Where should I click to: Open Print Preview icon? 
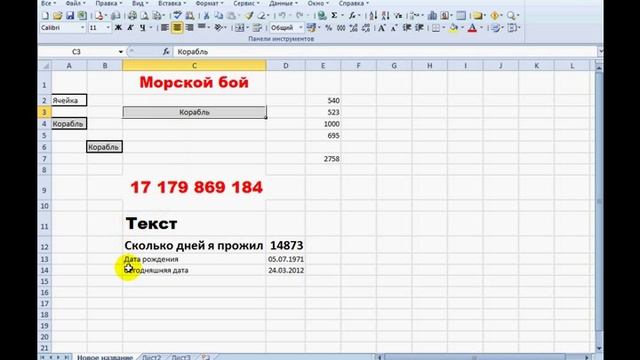(144, 16)
